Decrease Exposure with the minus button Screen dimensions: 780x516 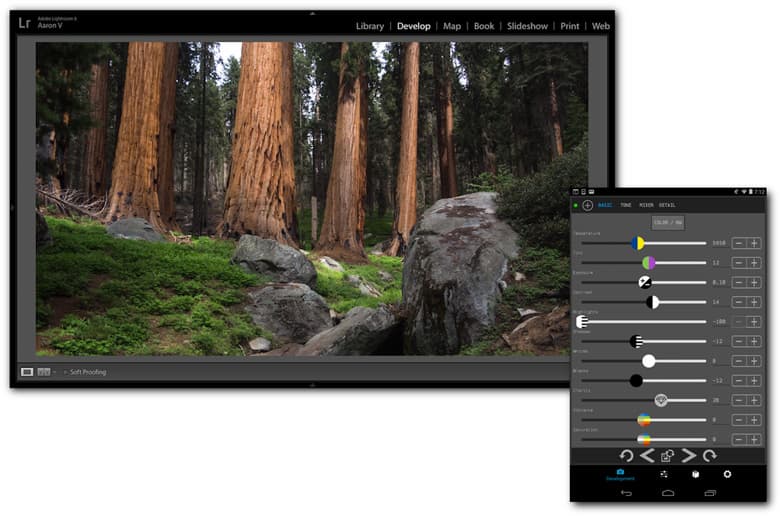pos(739,282)
